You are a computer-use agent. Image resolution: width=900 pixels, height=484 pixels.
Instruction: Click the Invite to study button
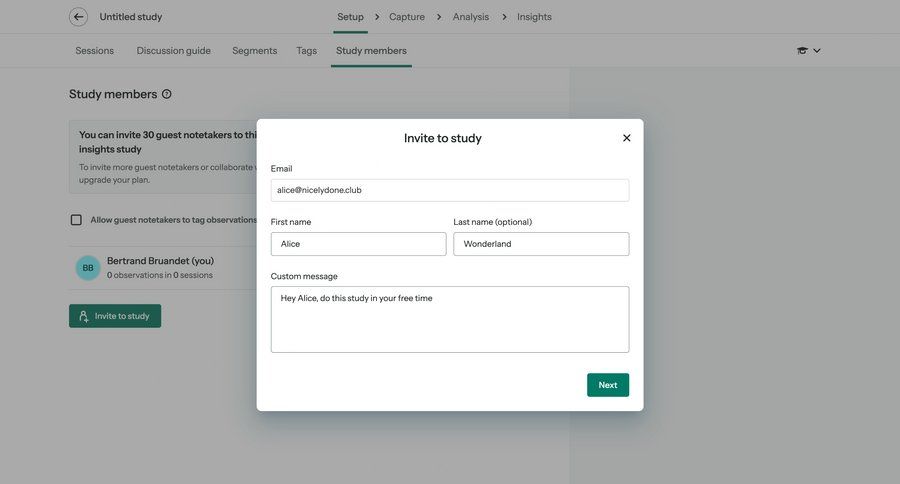pos(115,316)
